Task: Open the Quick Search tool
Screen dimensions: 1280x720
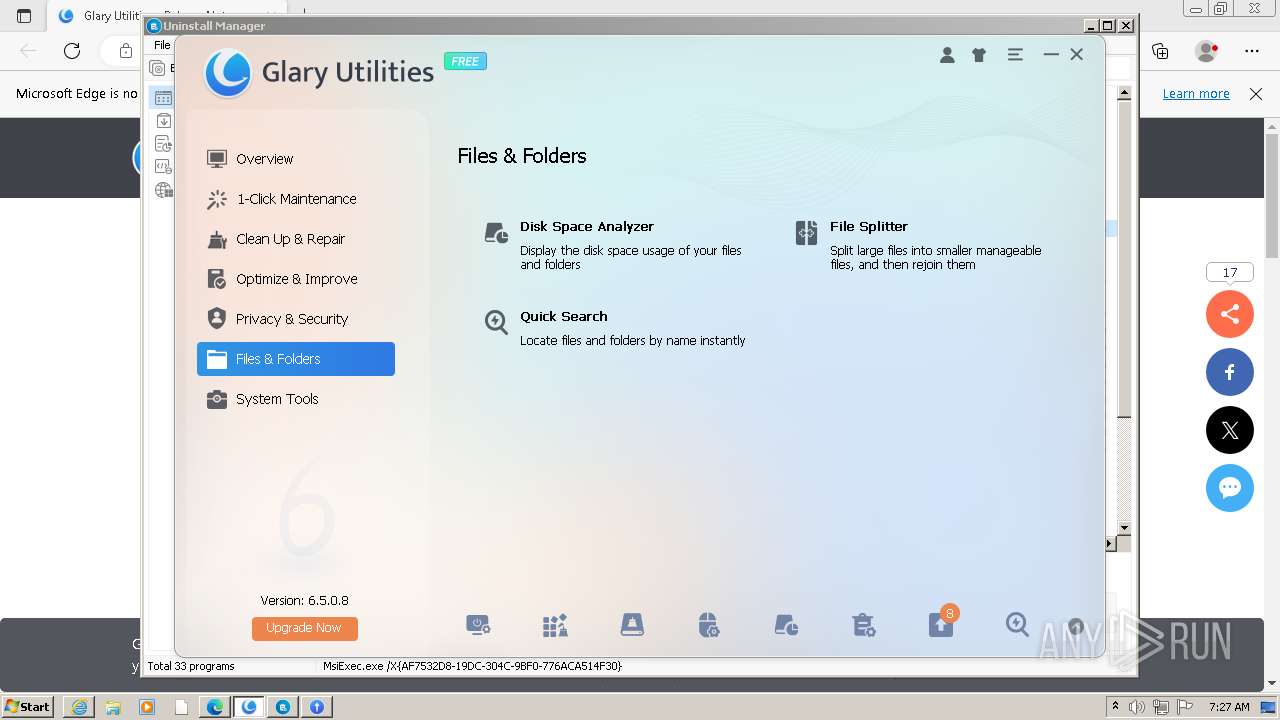Action: (x=614, y=328)
